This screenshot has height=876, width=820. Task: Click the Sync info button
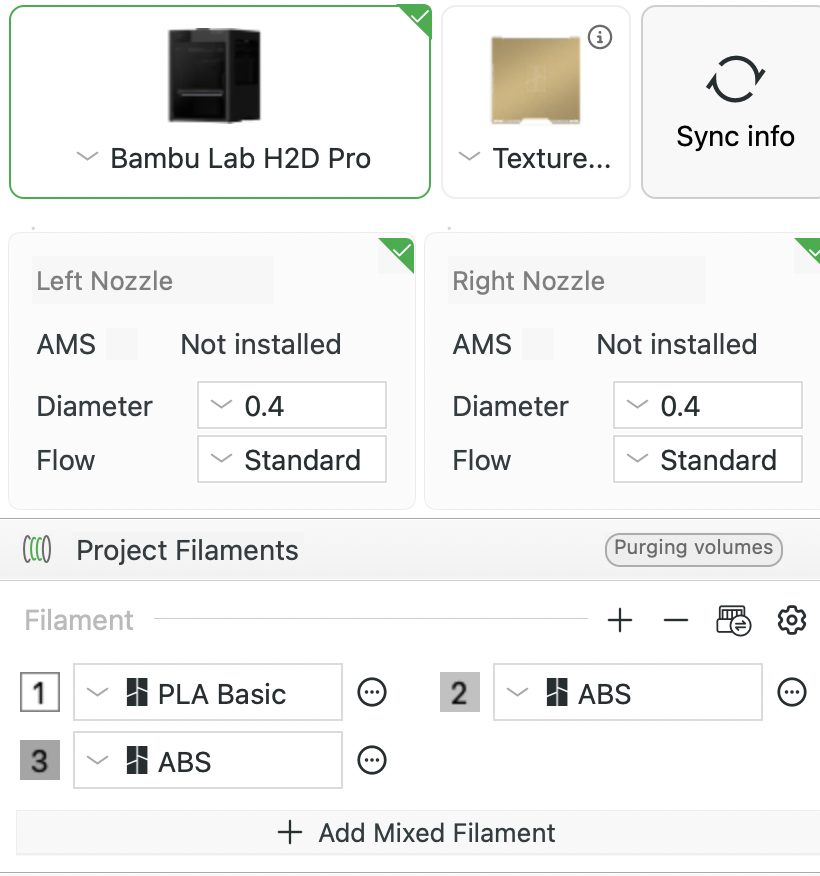733,102
